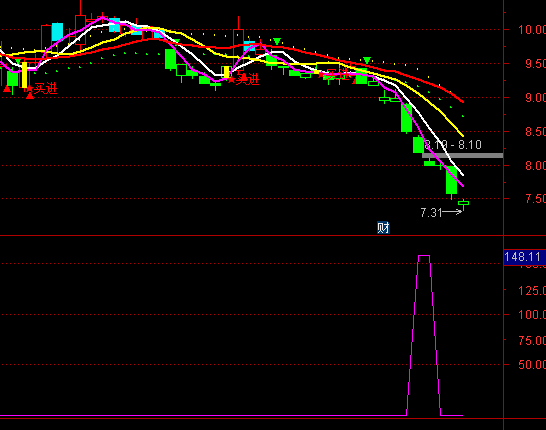546x430 pixels.
Task: Click the green down-triangle sell marker below 10.00 line
Action: [277, 41]
